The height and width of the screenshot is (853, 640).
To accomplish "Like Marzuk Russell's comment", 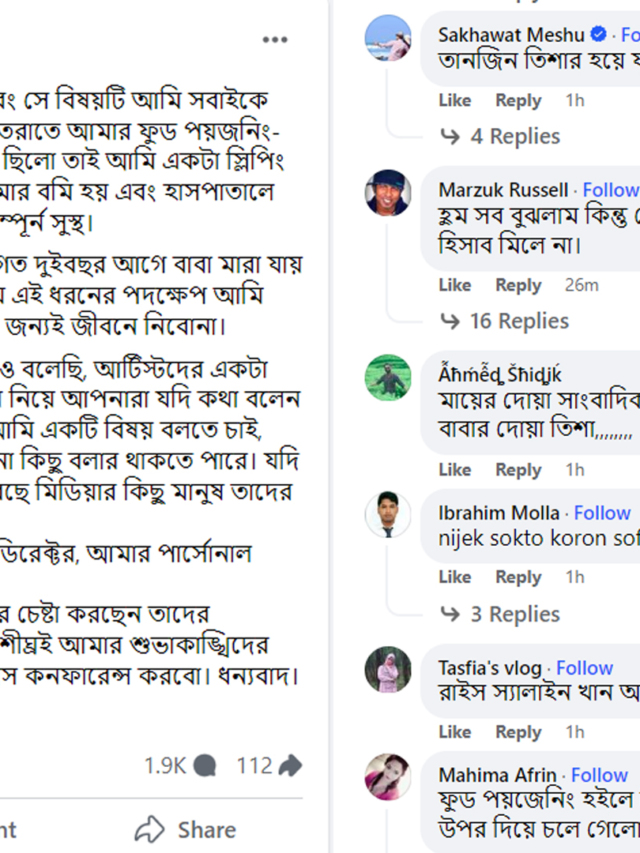I will tap(455, 285).
